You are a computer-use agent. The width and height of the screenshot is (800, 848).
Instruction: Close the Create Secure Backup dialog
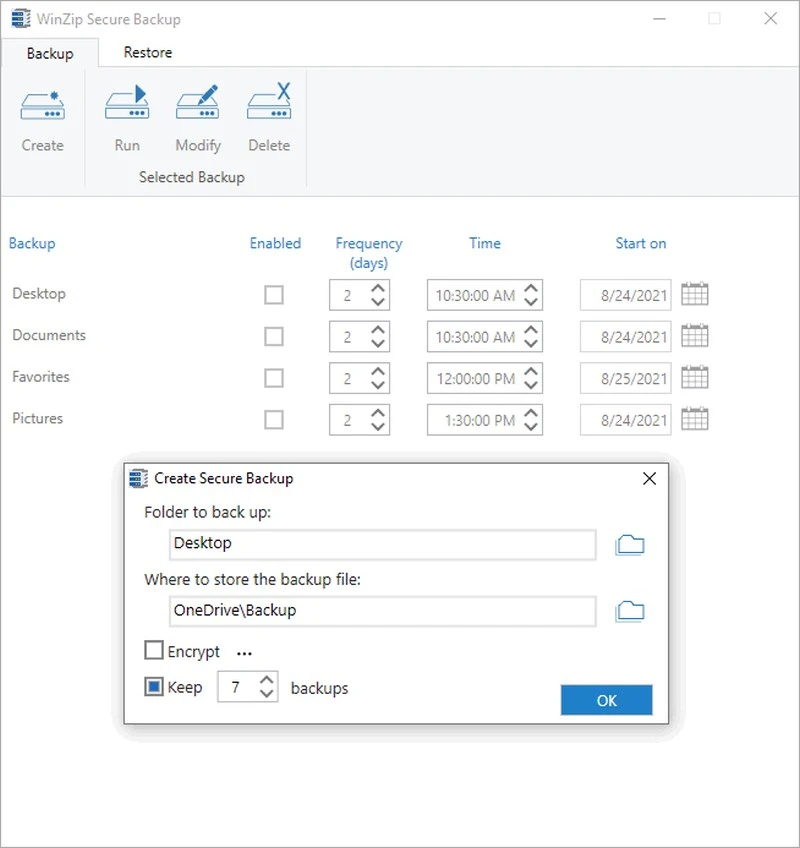point(649,478)
